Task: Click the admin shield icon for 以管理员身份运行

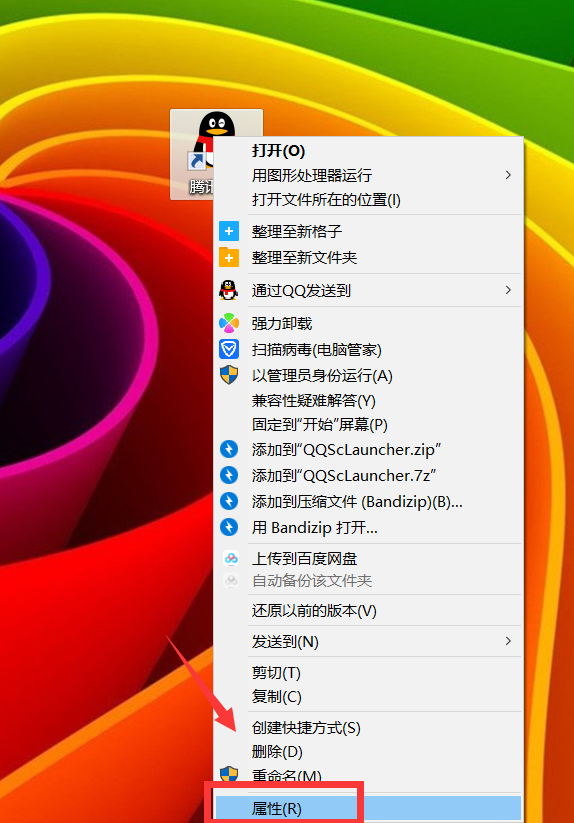Action: [x=229, y=375]
